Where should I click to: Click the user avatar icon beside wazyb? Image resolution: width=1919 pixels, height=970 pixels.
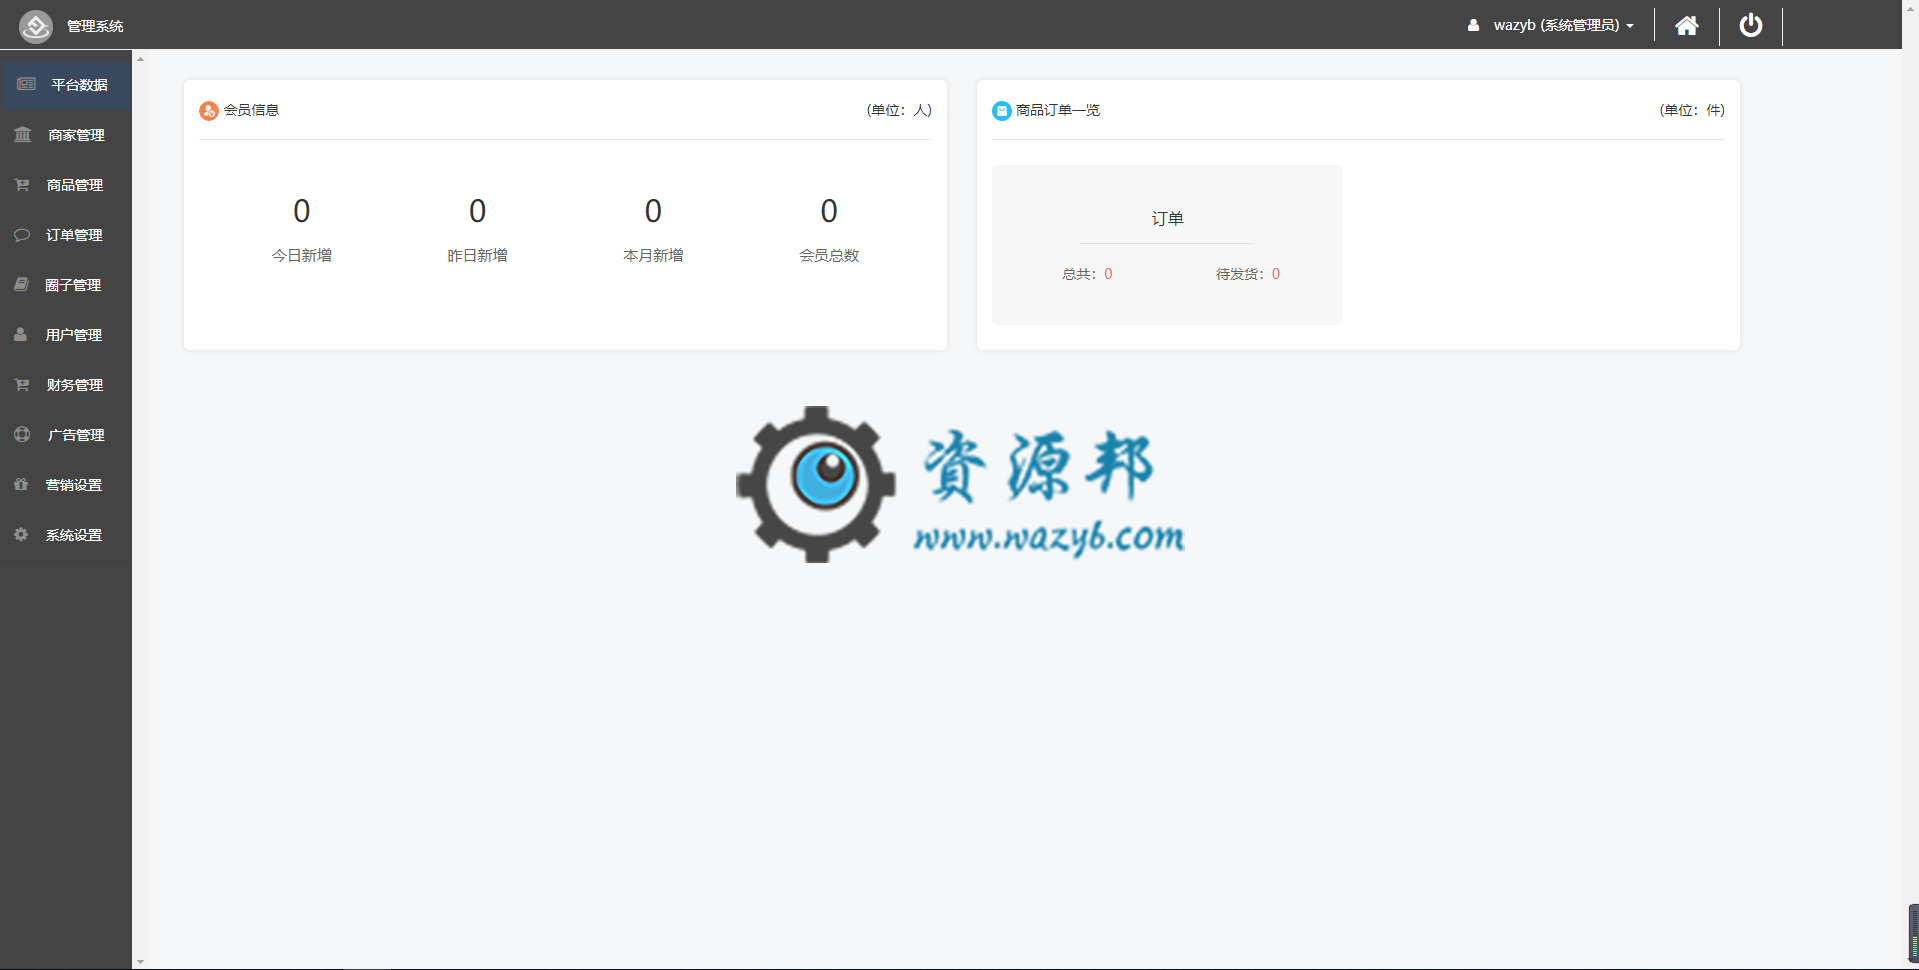[1474, 25]
